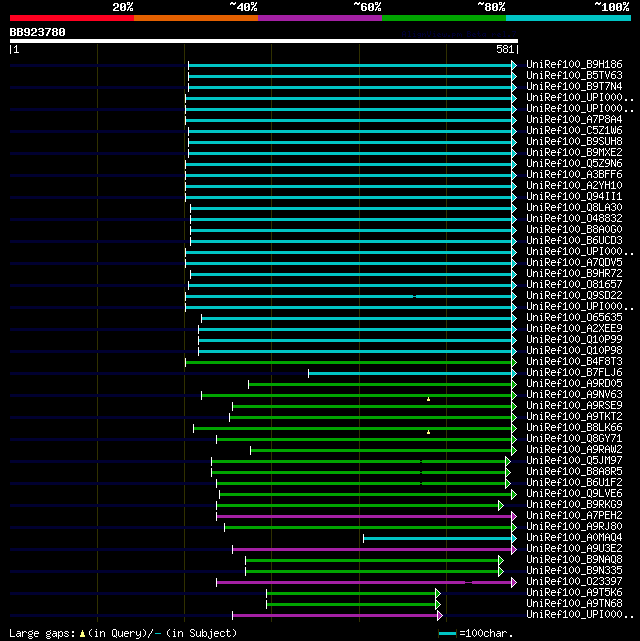Select hit label UniRef100_Q5Z9N6

[574, 164]
